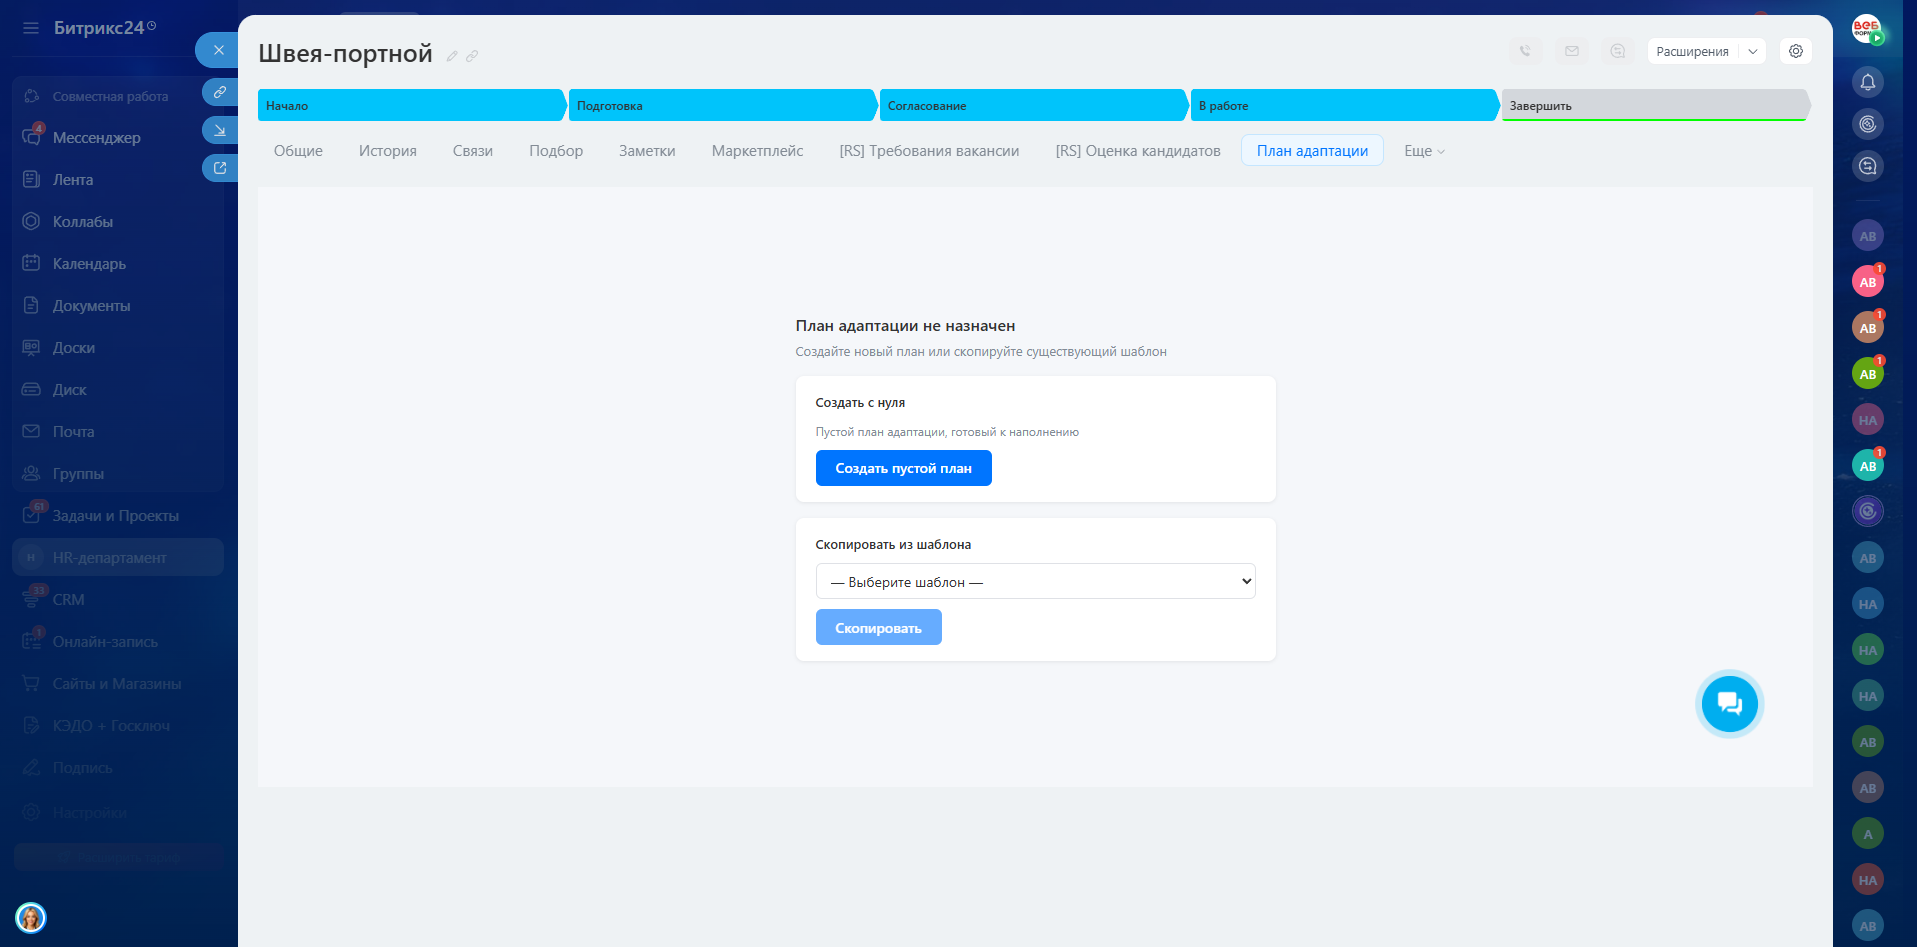Screen dimensions: 1917x947
Task: Click the phone call icon in header
Action: click(x=1525, y=51)
